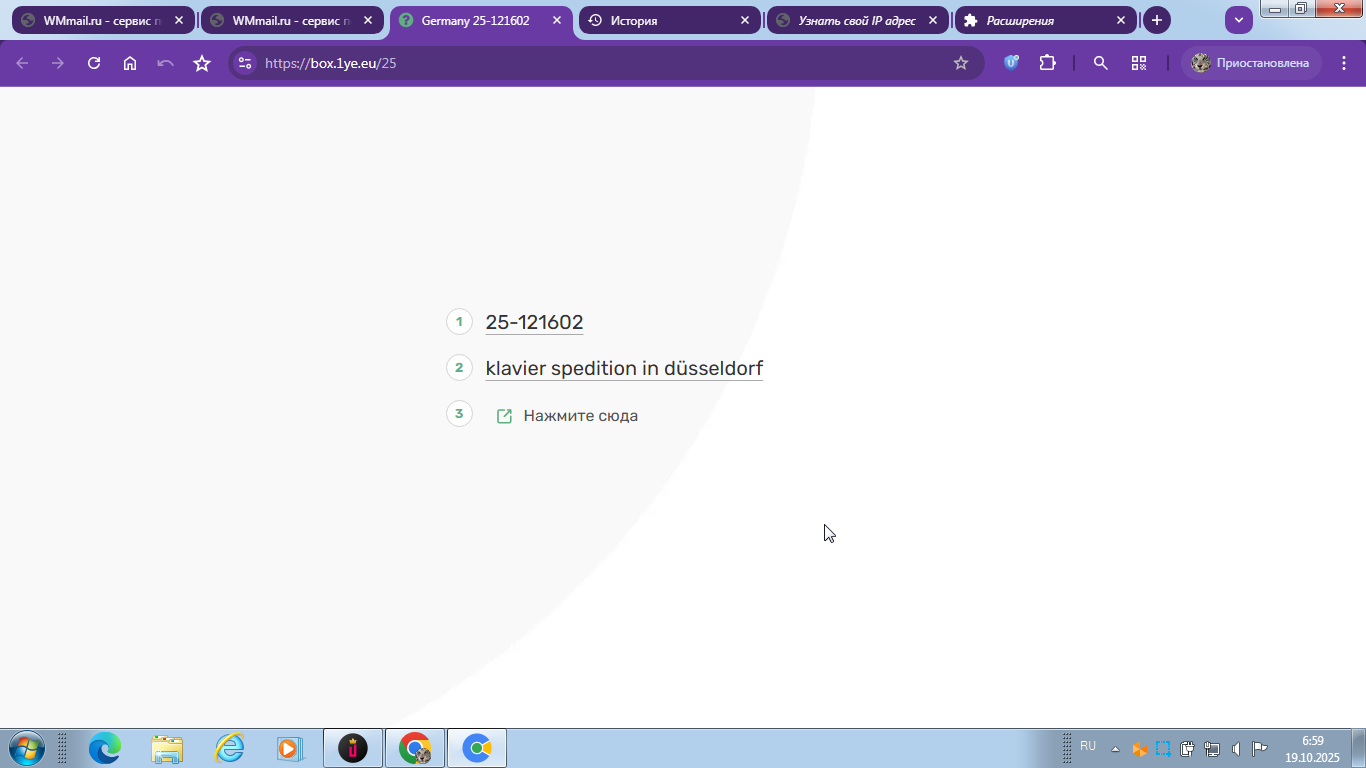
Task: Launch Microsoft Edge from taskbar
Action: pos(105,748)
